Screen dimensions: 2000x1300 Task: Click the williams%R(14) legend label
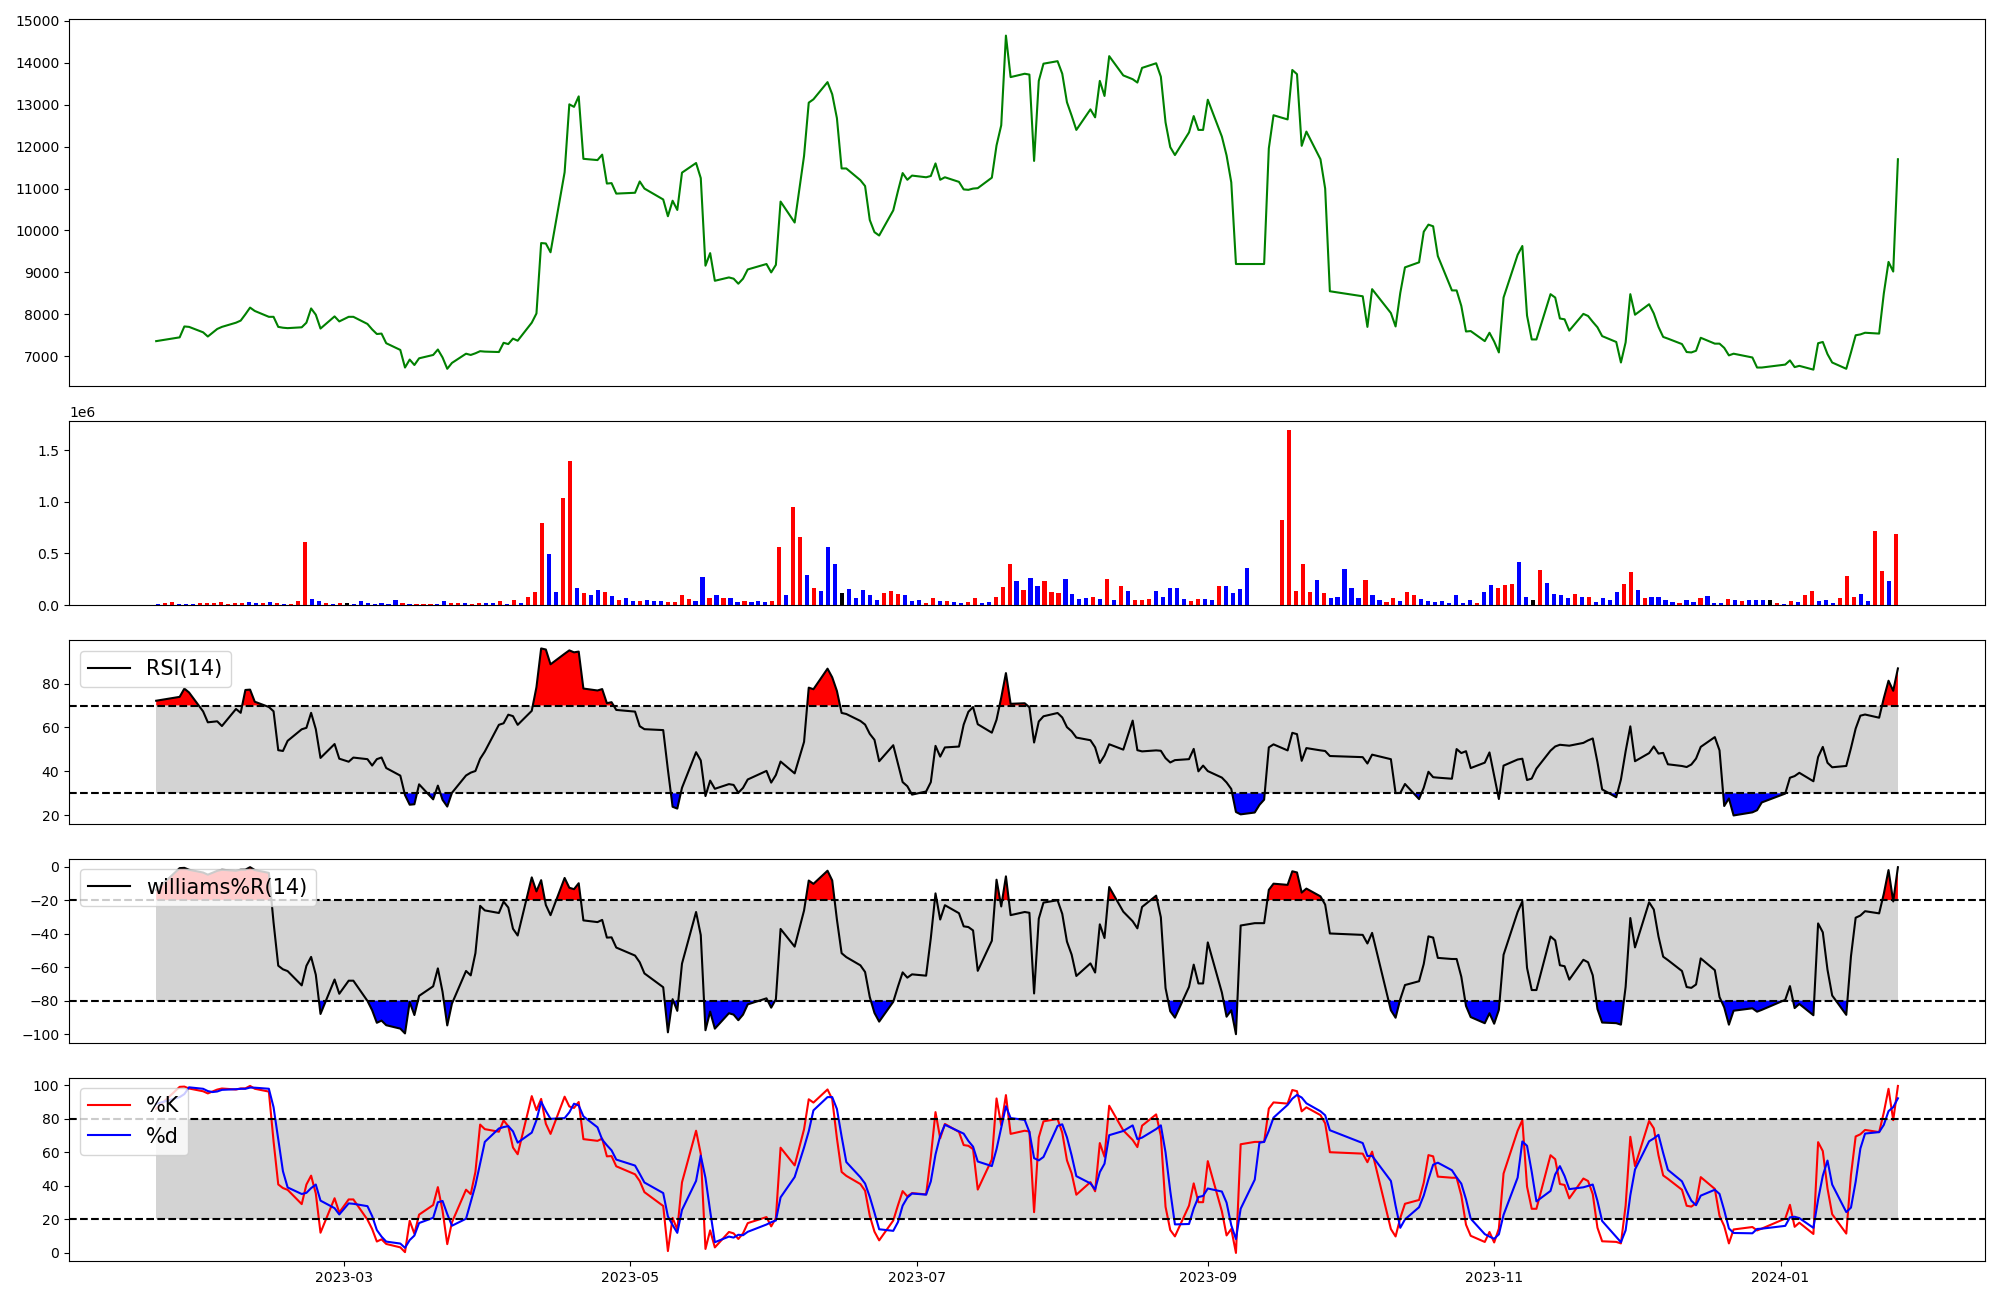click(x=226, y=887)
